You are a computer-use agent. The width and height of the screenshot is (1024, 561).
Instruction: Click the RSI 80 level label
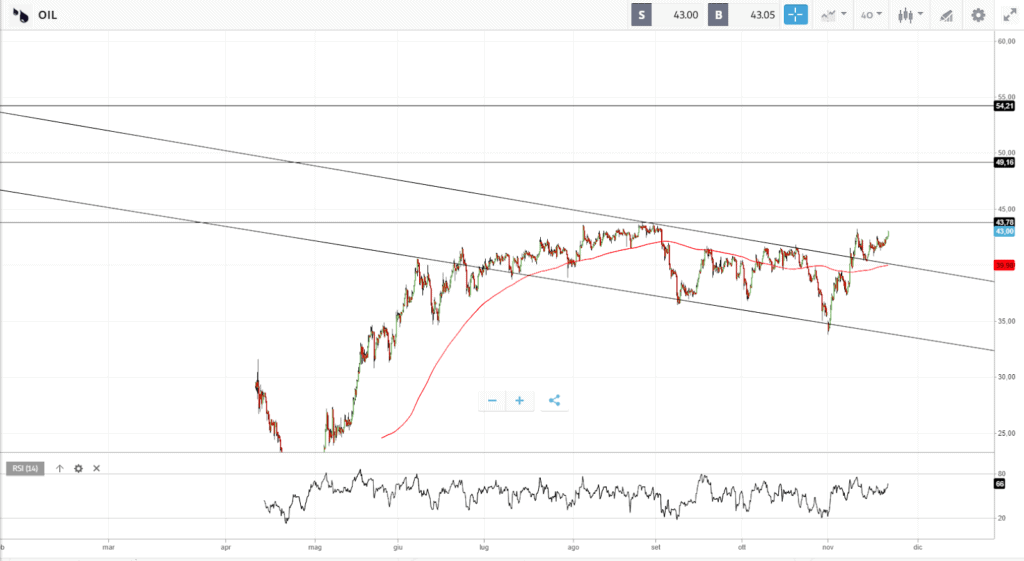pyautogui.click(x=1001, y=474)
